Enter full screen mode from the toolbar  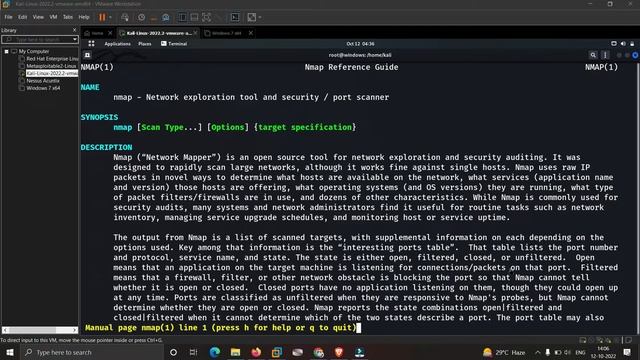[x=207, y=17]
